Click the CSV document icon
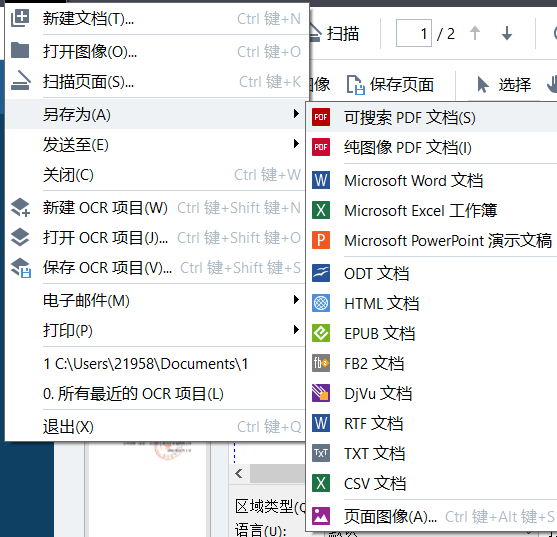557x537 pixels. pyautogui.click(x=321, y=483)
